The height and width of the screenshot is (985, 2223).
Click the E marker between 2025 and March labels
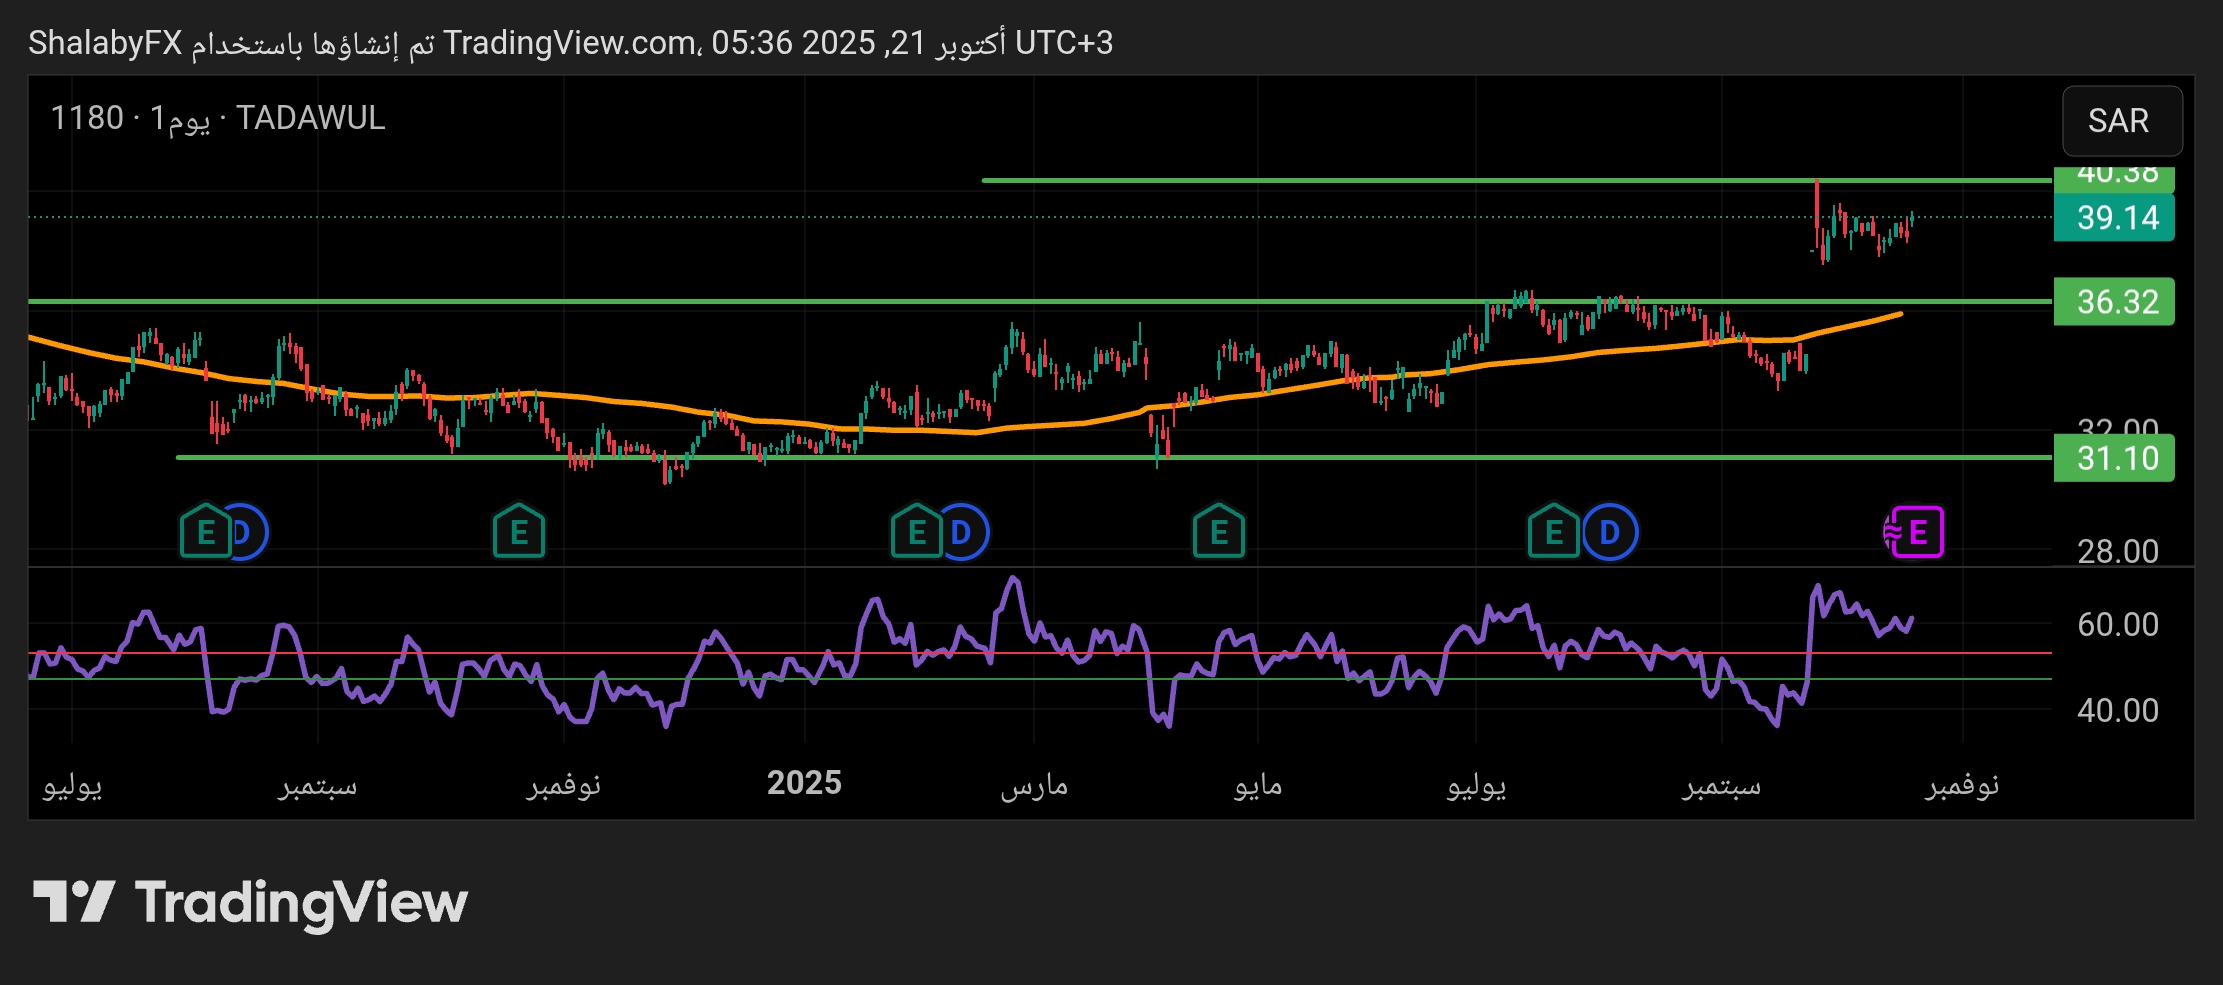click(916, 532)
